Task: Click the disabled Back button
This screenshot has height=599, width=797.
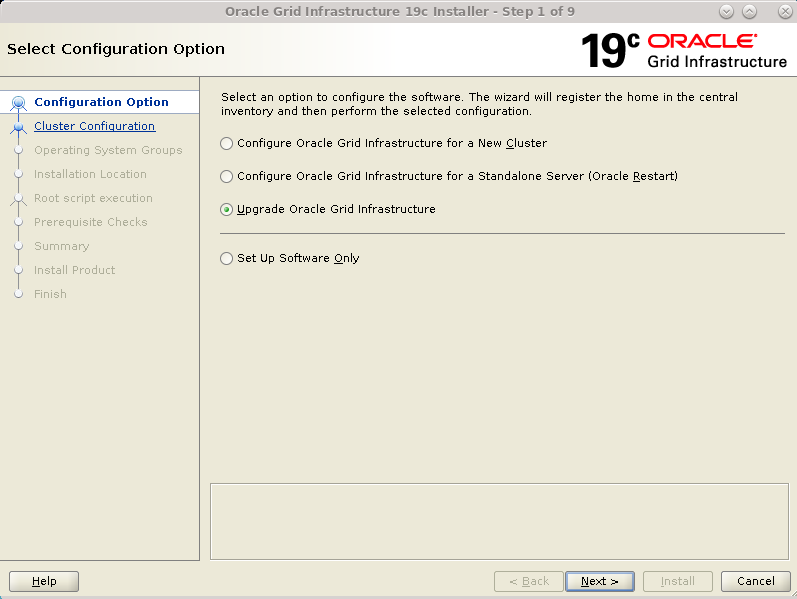Action: tap(529, 581)
